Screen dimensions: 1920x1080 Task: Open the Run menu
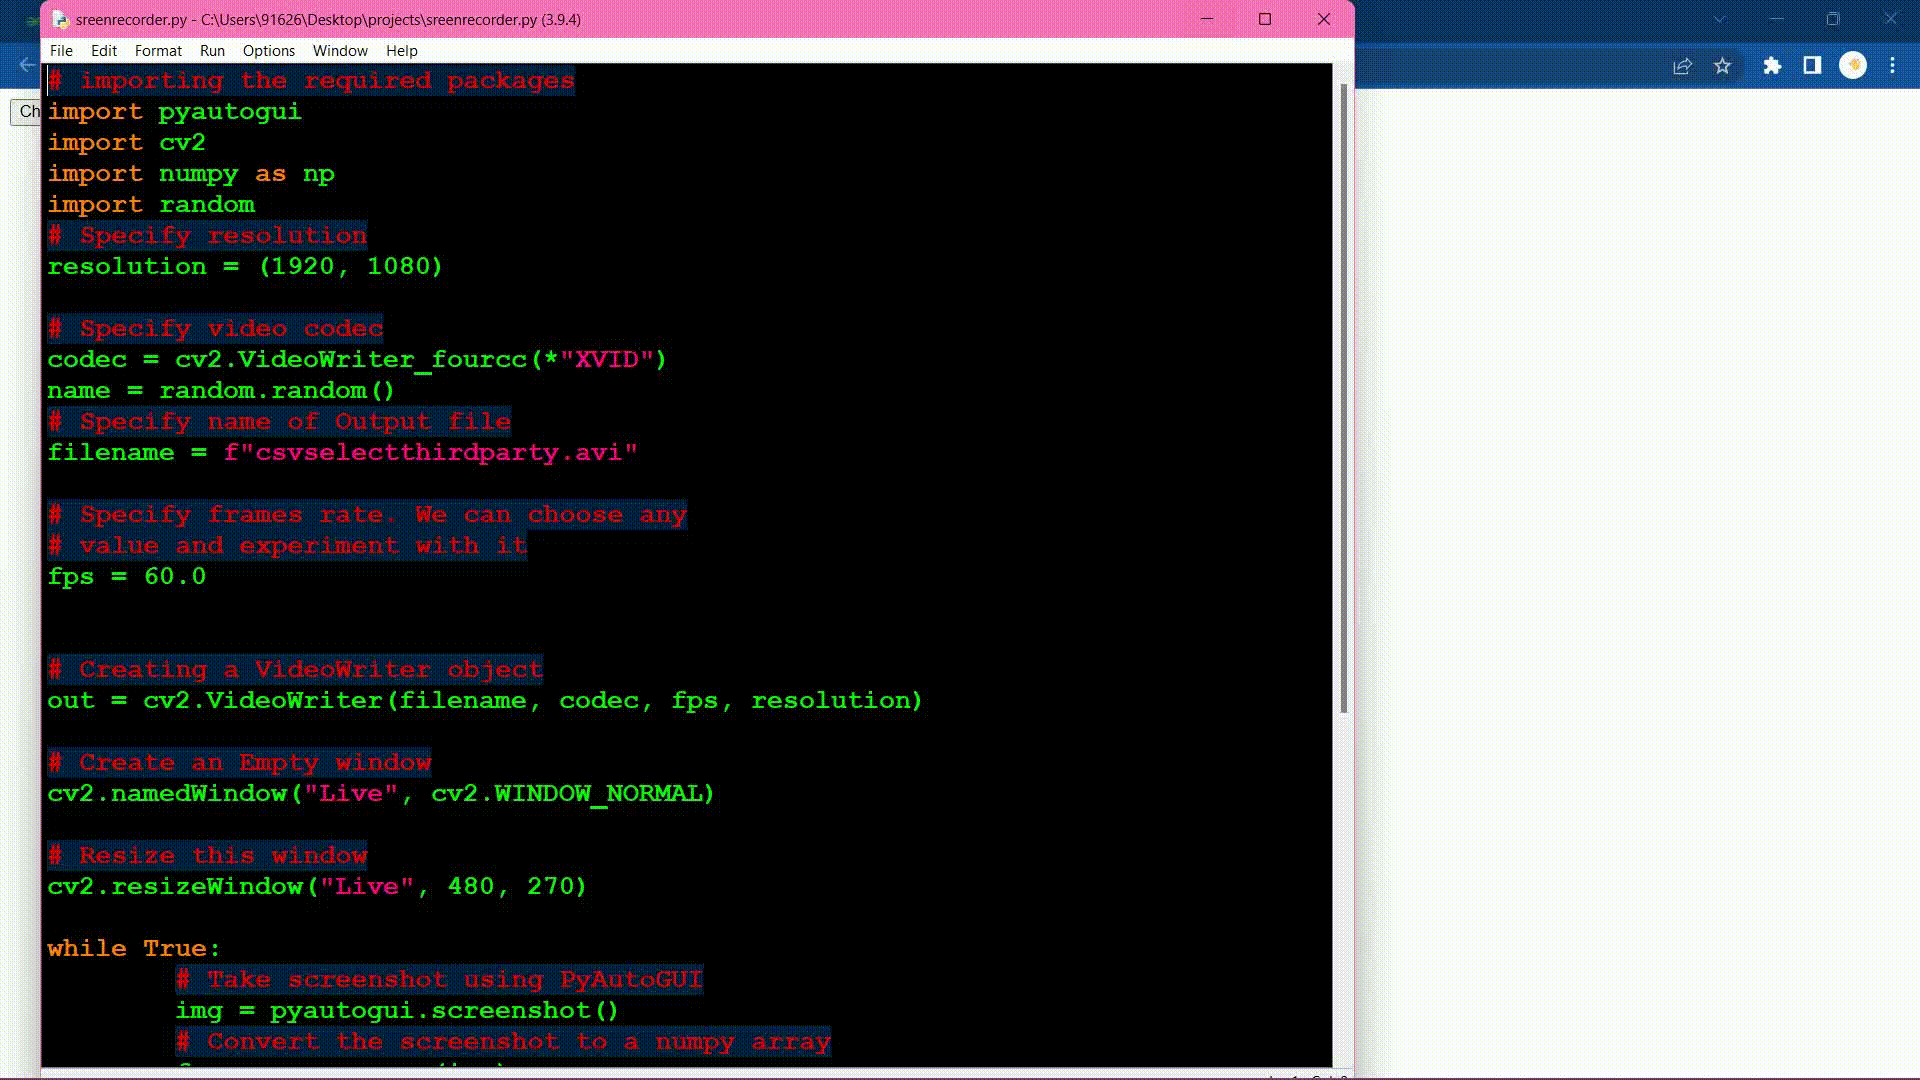pos(212,51)
